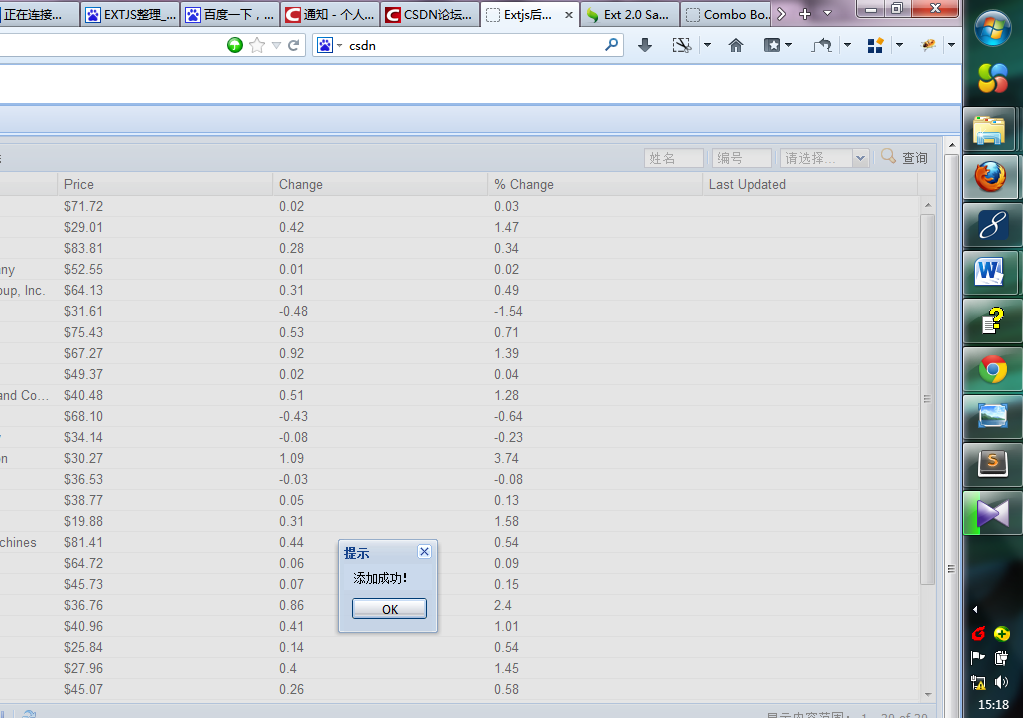Open Microsoft Word from the right-side dock
This screenshot has width=1023, height=718.
(x=991, y=272)
